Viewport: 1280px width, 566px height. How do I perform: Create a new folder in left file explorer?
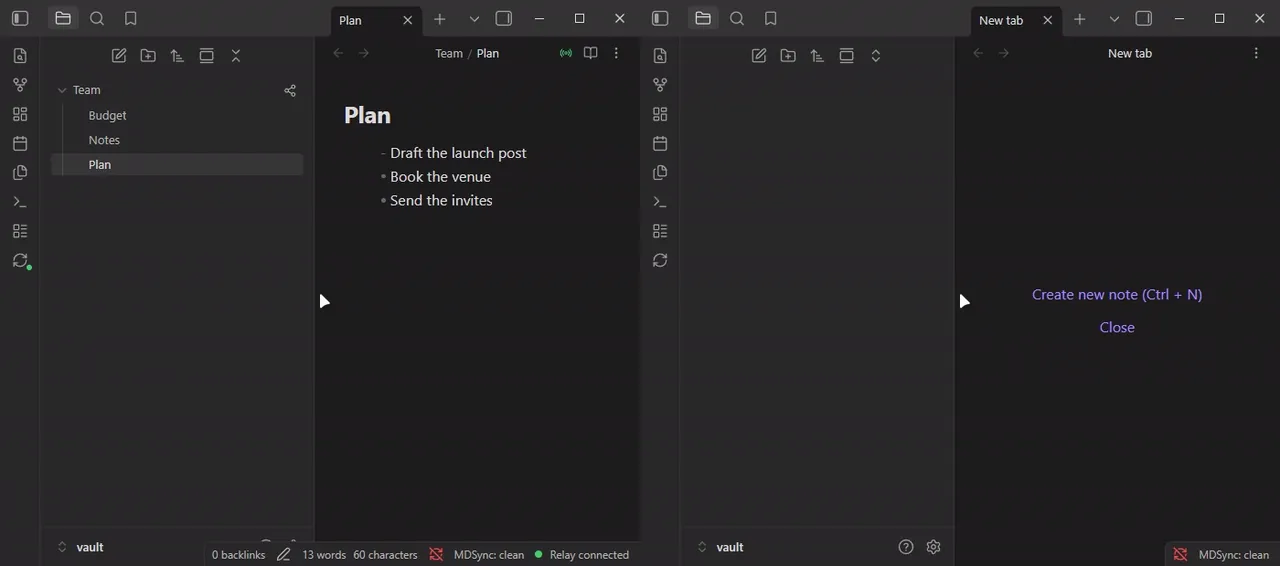148,56
